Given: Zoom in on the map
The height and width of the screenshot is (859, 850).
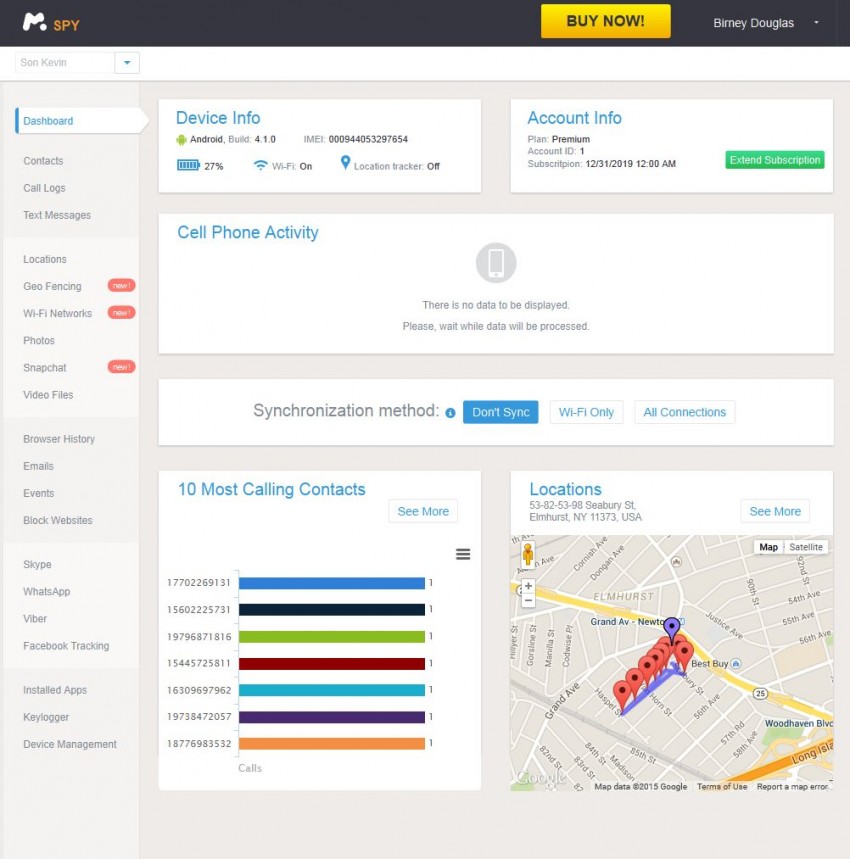Looking at the screenshot, I should 528,586.
